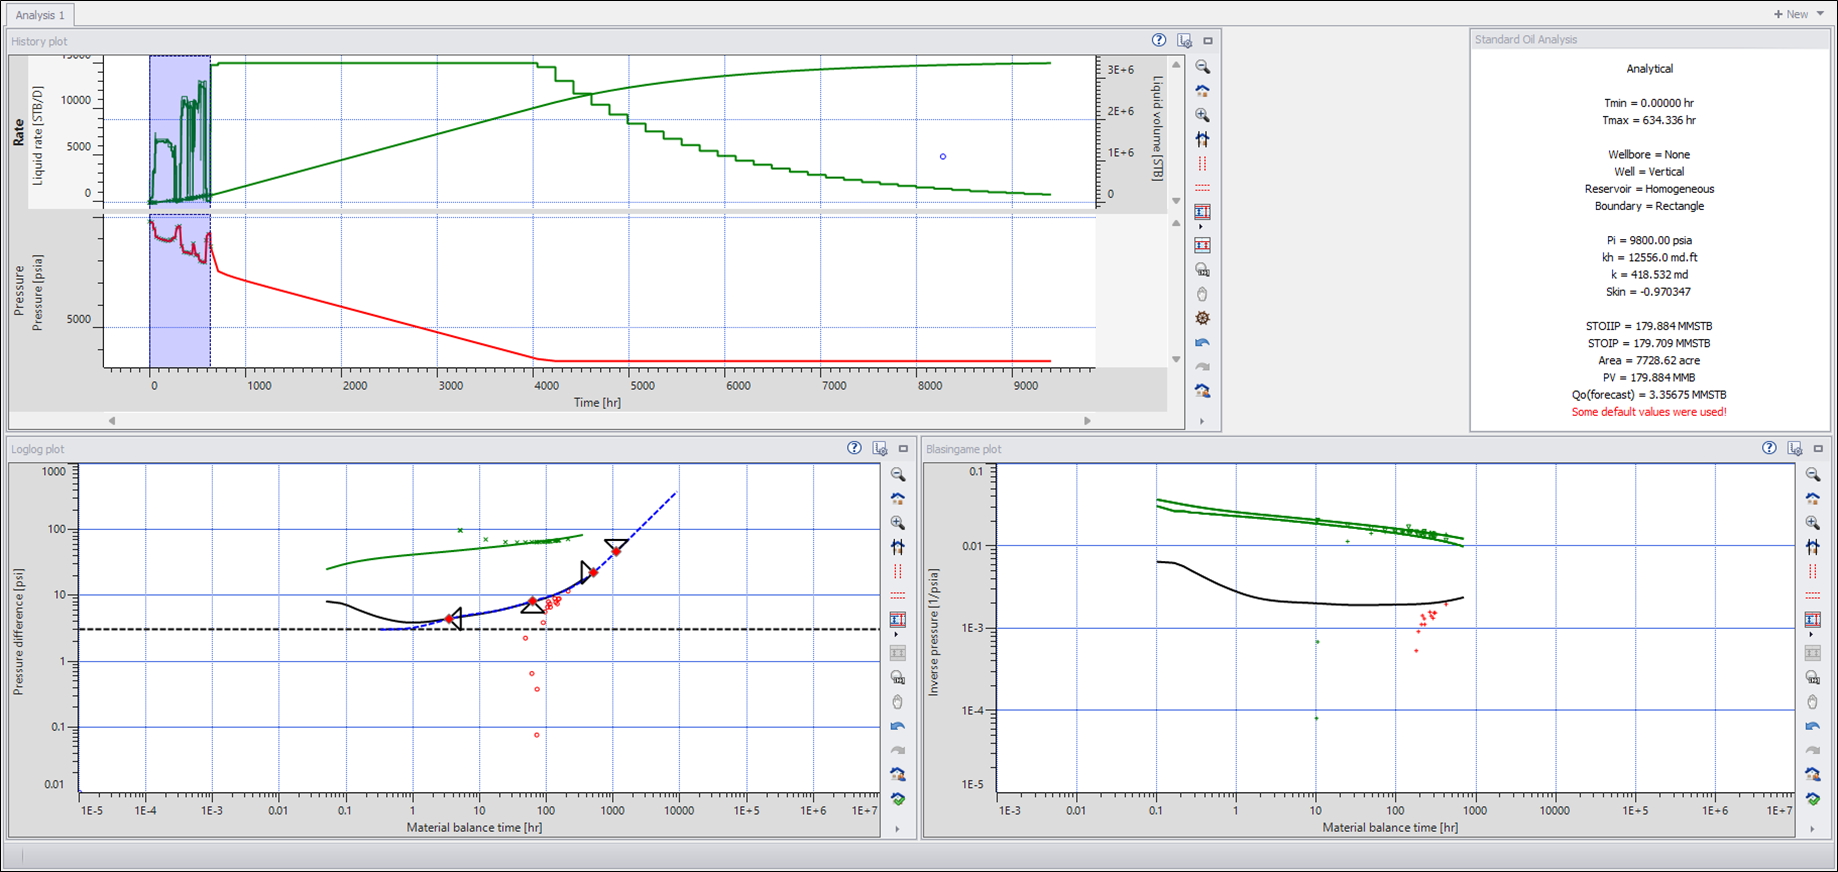Click the Blasingame plot title label
Image resolution: width=1838 pixels, height=872 pixels.
963,449
